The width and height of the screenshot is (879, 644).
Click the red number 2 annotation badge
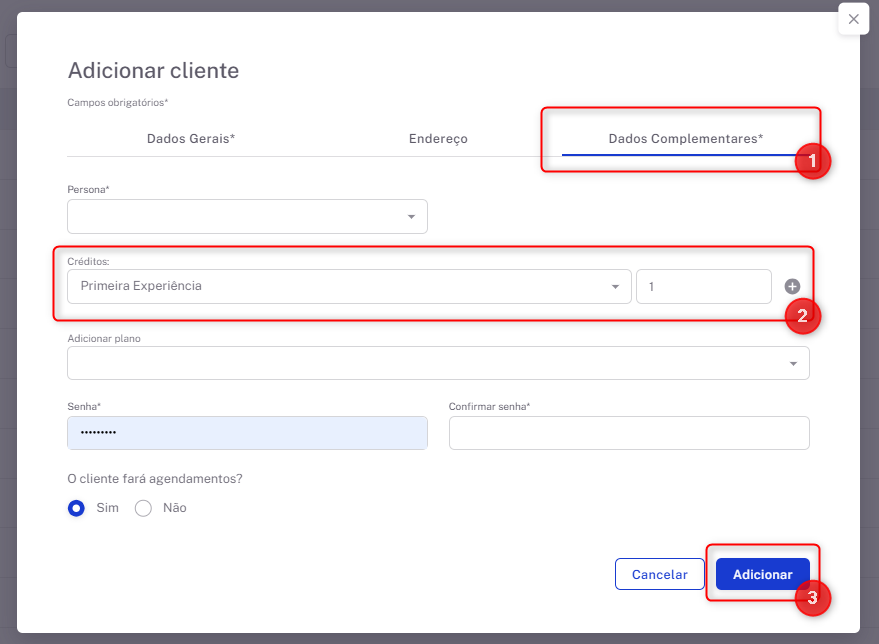pos(802,317)
